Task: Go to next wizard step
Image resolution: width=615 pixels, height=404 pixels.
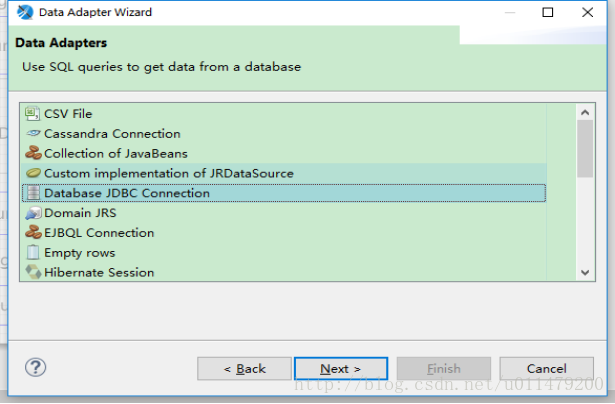Action: [x=341, y=369]
